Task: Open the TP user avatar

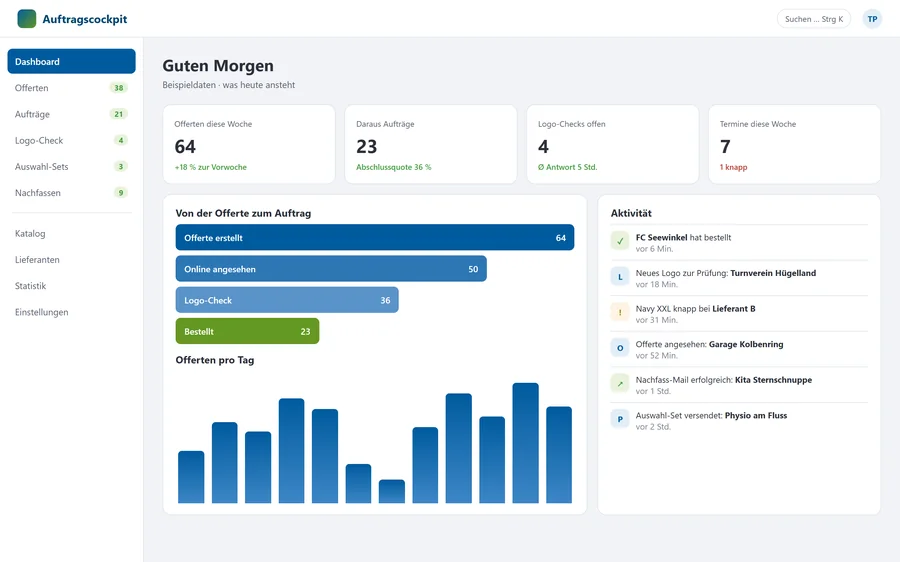Action: [x=872, y=19]
